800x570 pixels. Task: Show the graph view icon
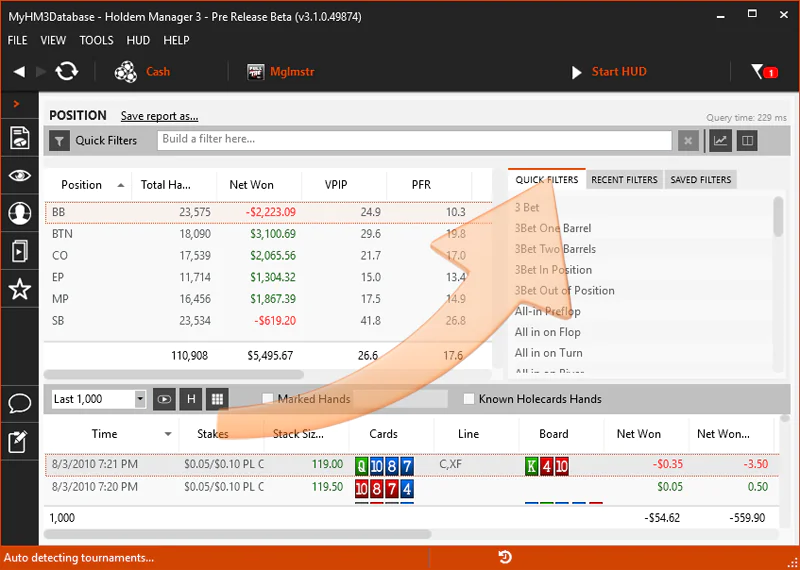click(x=720, y=141)
